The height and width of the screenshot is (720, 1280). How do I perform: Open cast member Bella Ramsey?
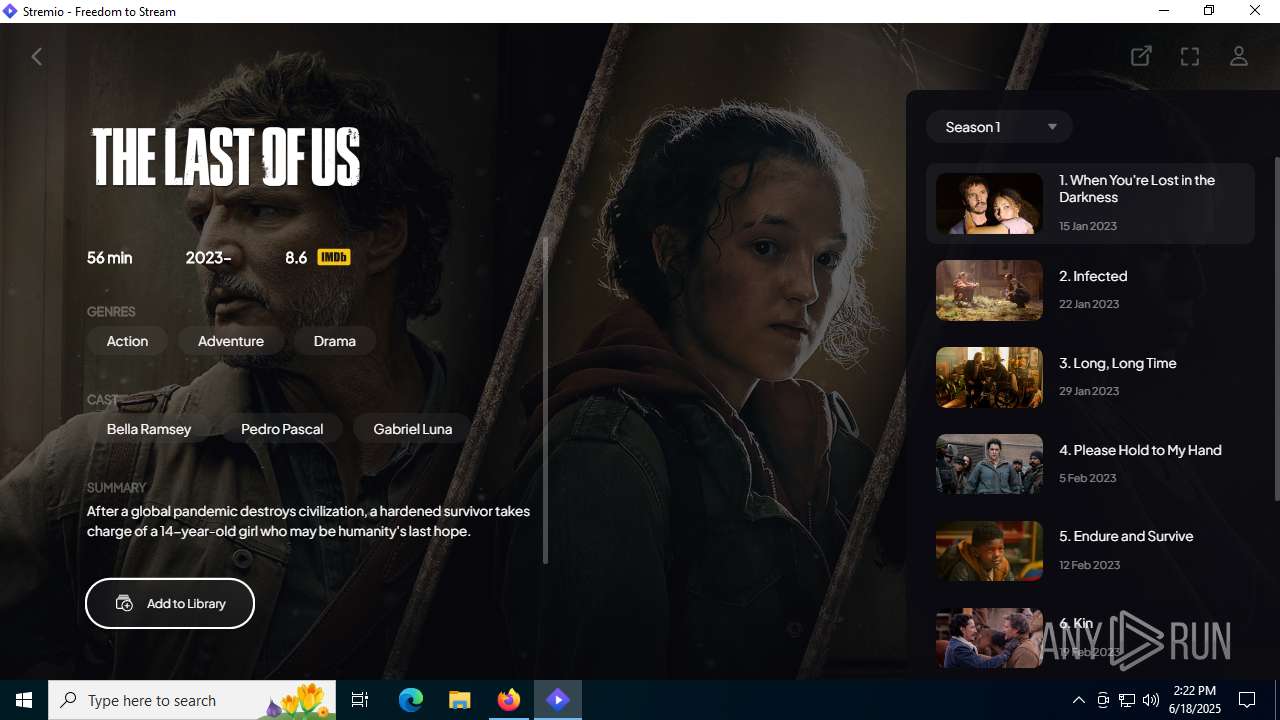click(x=149, y=429)
